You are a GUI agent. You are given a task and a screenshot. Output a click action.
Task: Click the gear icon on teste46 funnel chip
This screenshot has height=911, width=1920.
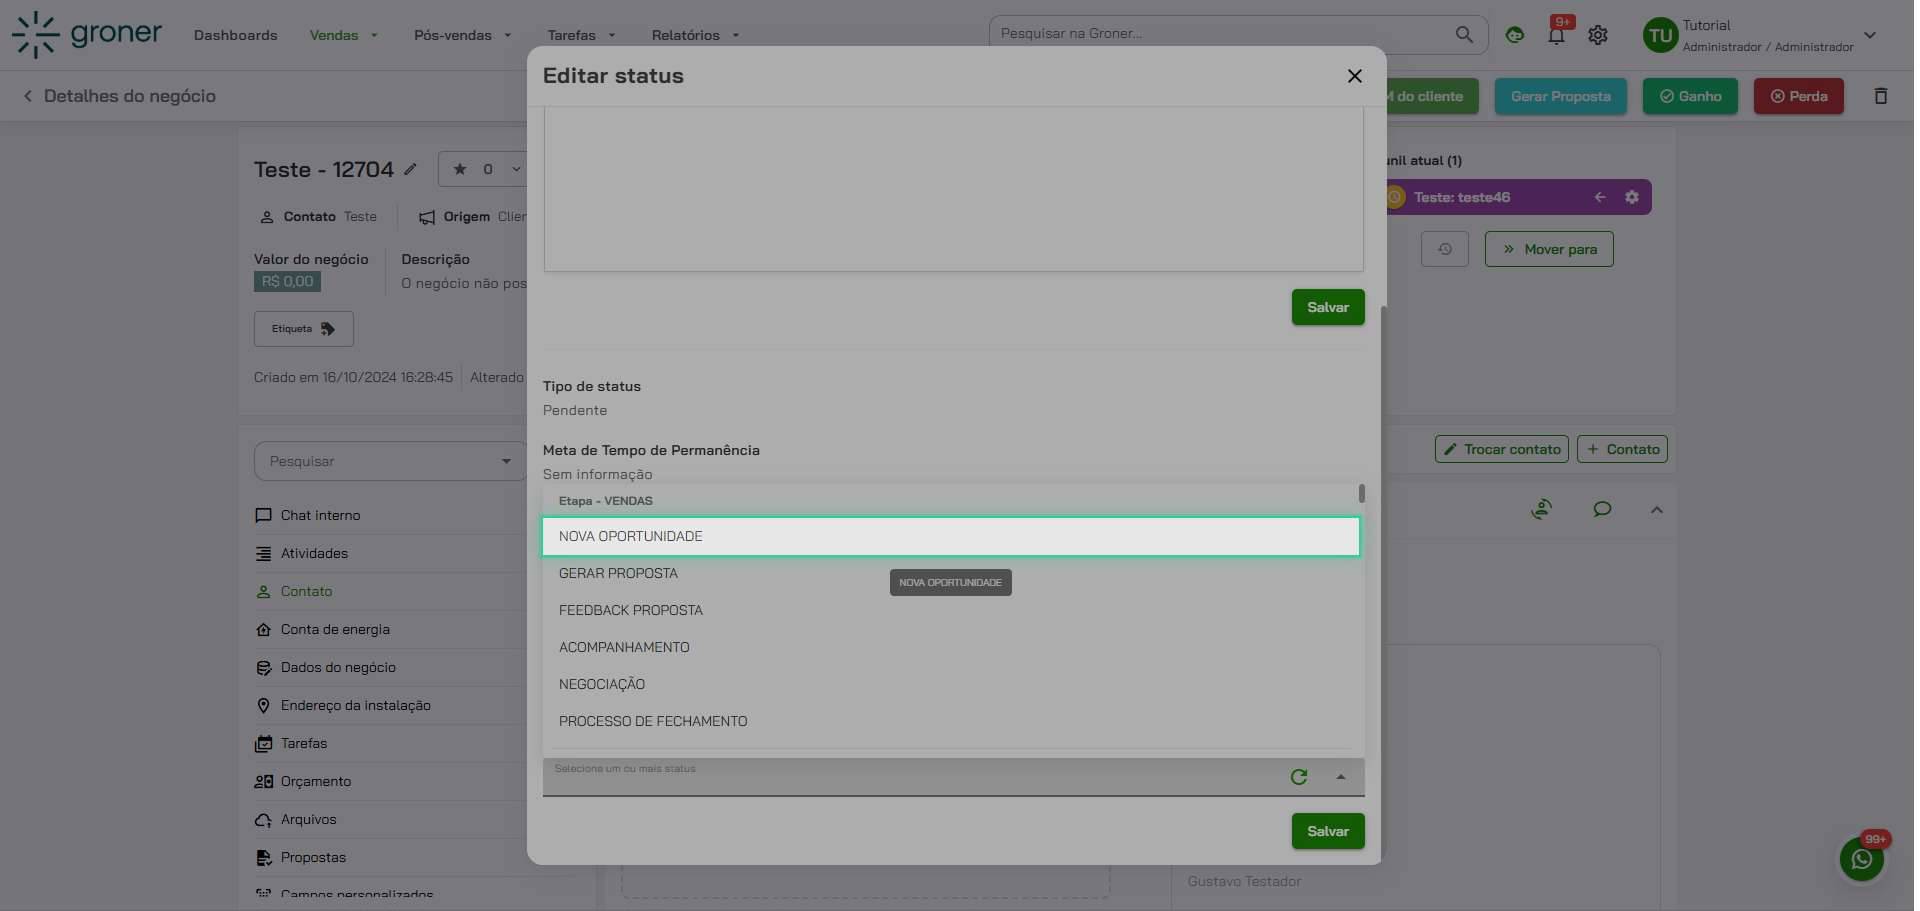click(x=1631, y=197)
